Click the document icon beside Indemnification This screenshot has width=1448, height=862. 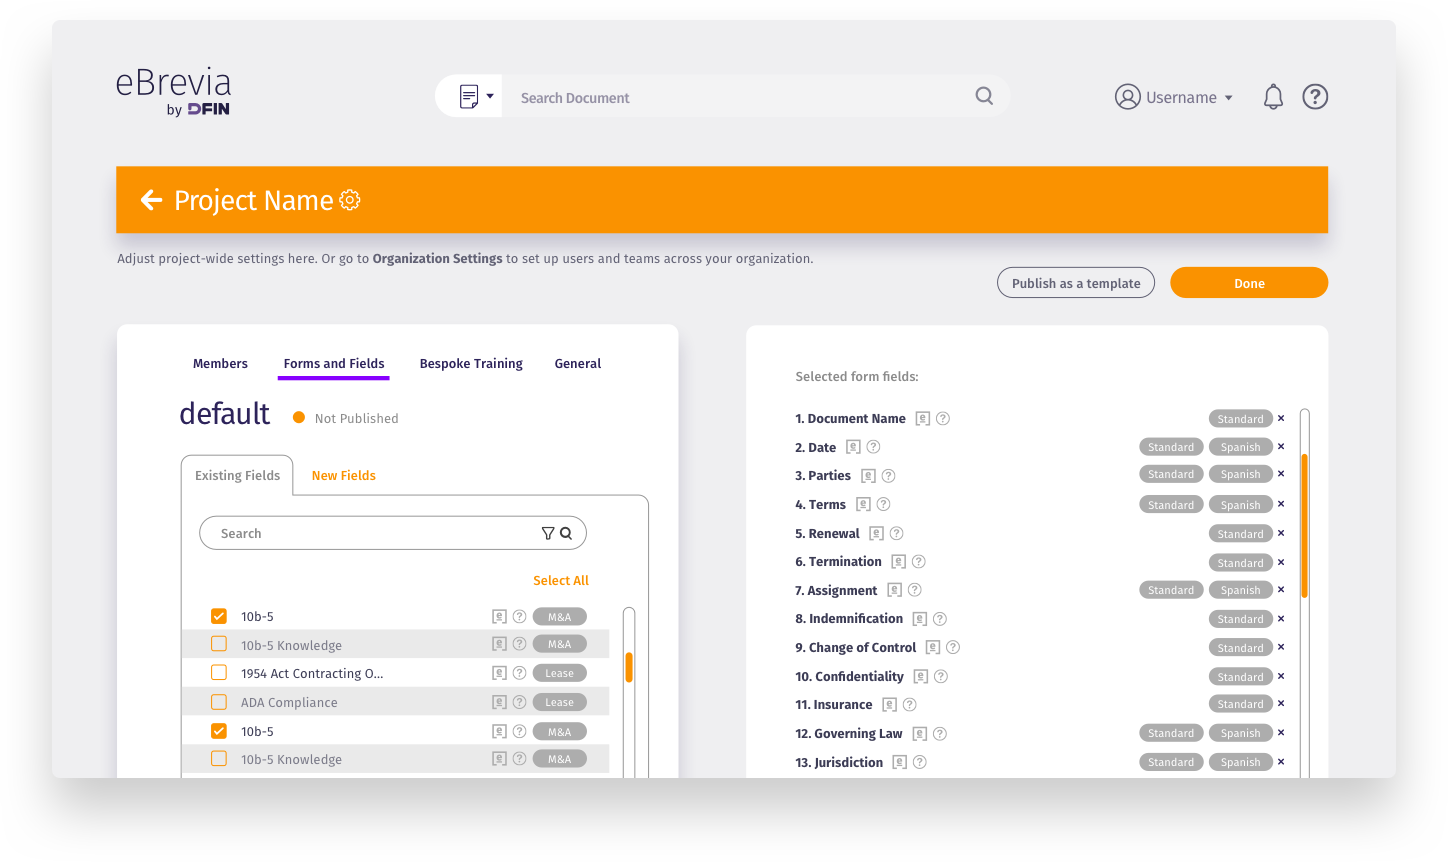point(919,619)
